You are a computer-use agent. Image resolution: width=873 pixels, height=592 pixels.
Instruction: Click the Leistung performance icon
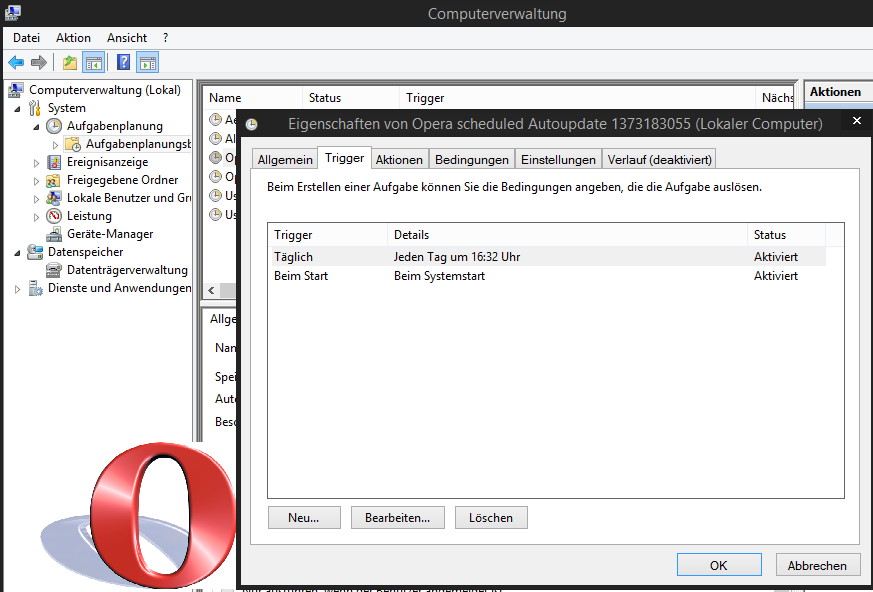click(x=54, y=216)
